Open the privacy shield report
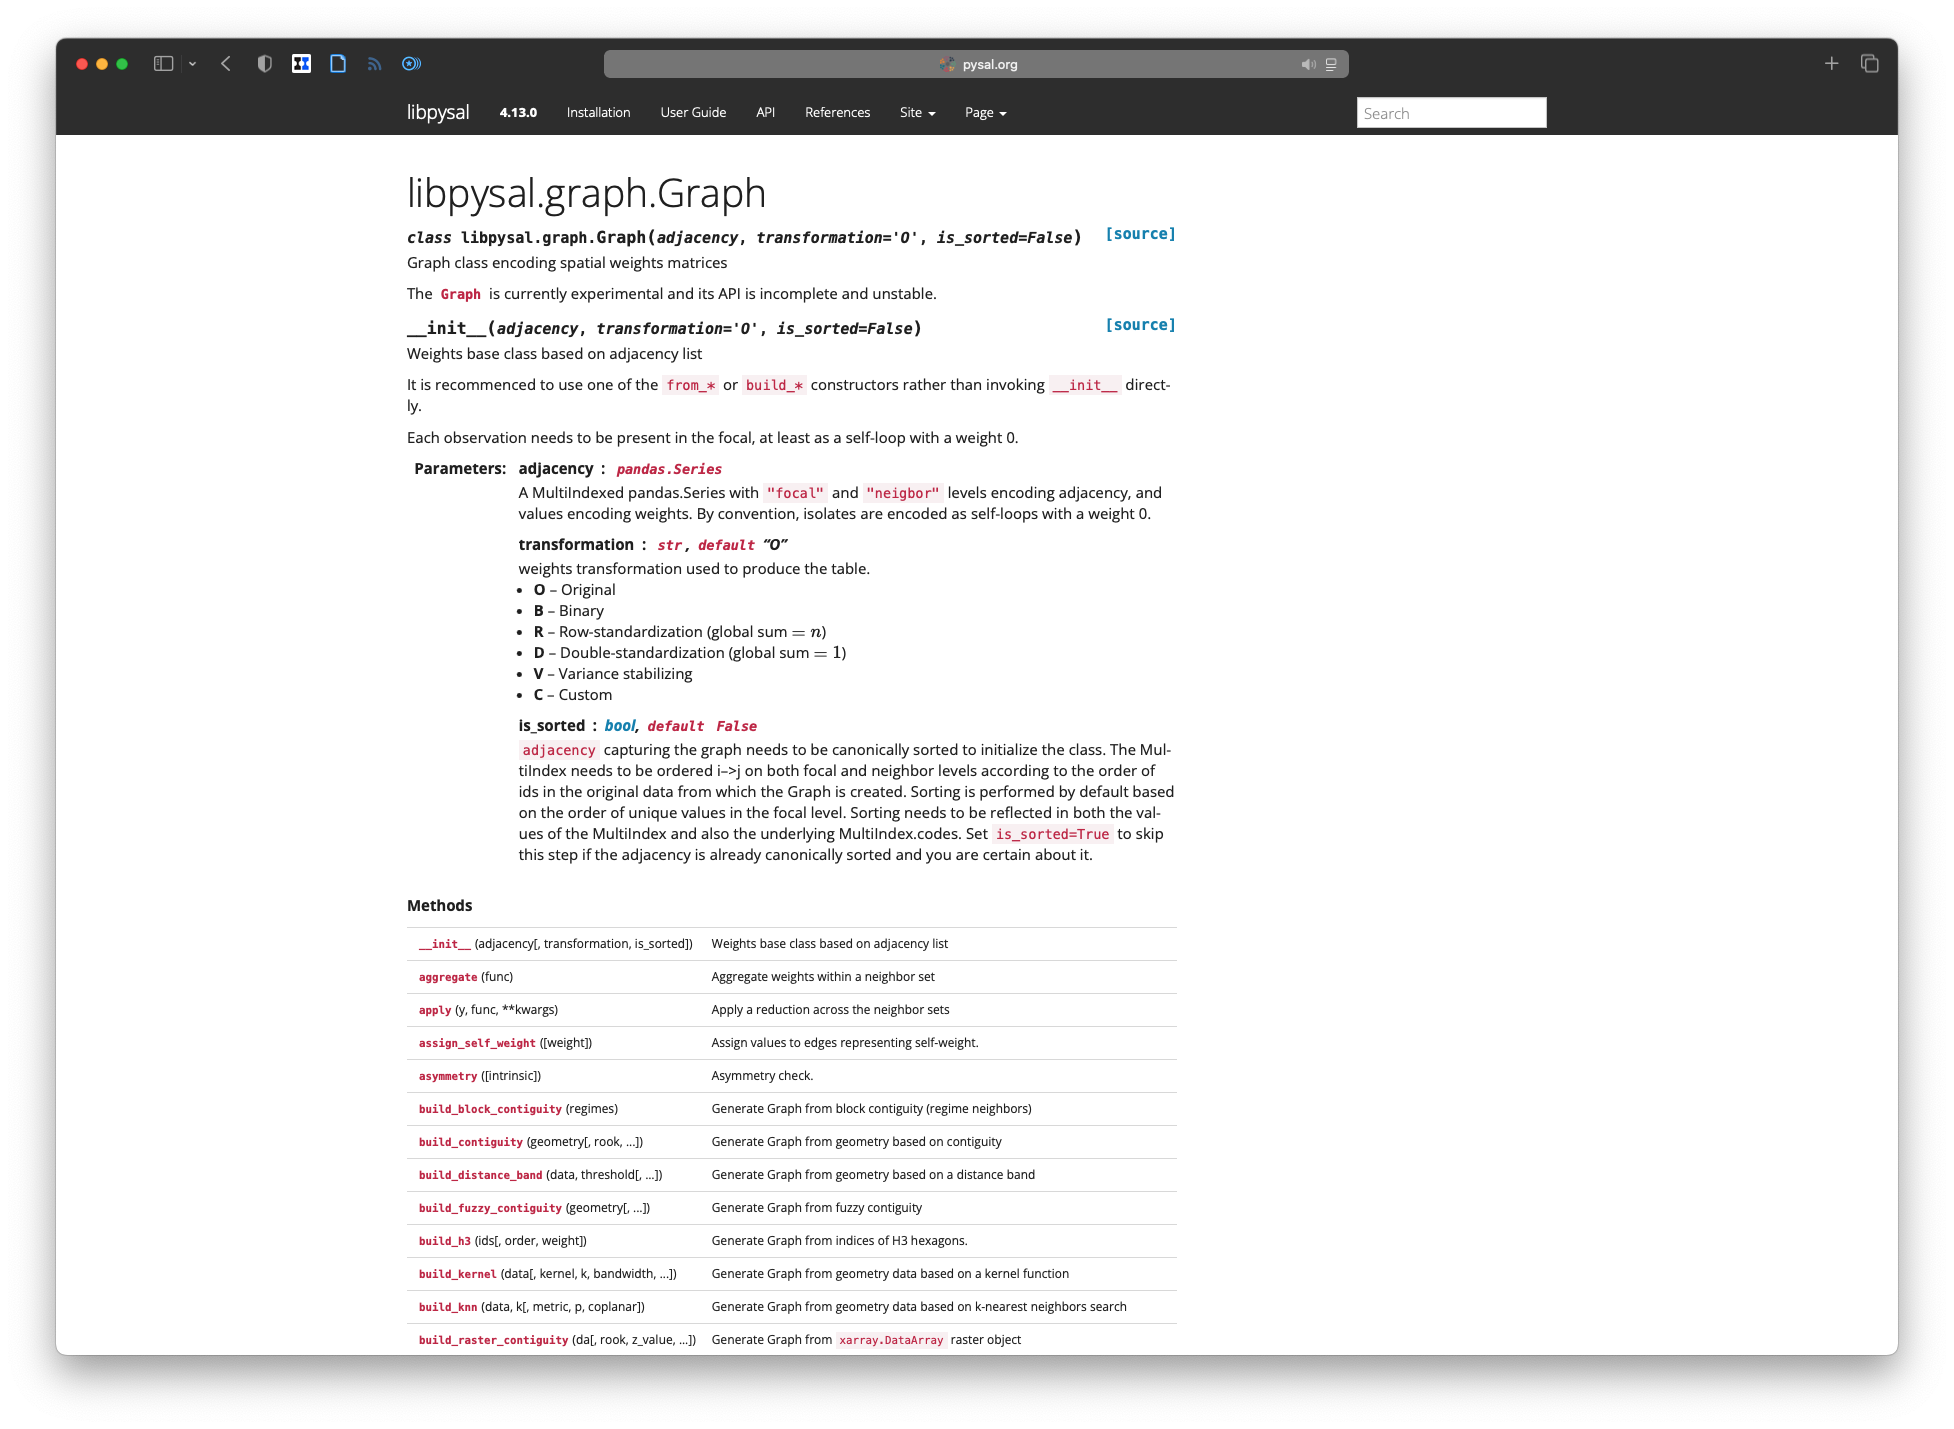Image resolution: width=1954 pixels, height=1429 pixels. [264, 64]
